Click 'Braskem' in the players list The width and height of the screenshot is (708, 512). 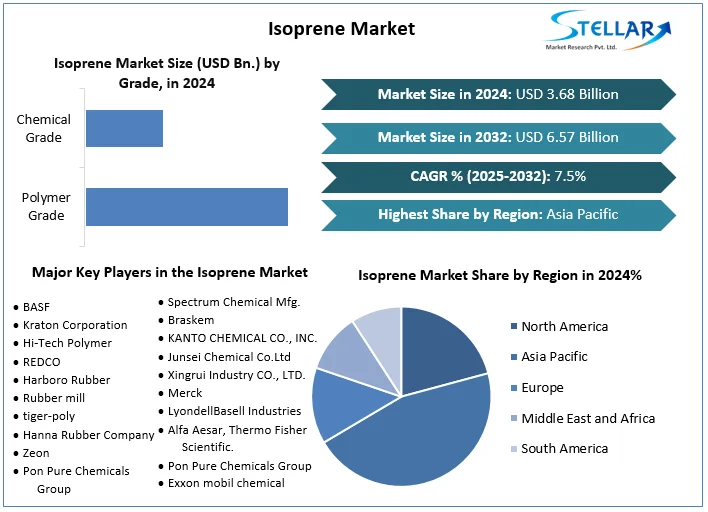click(x=191, y=320)
